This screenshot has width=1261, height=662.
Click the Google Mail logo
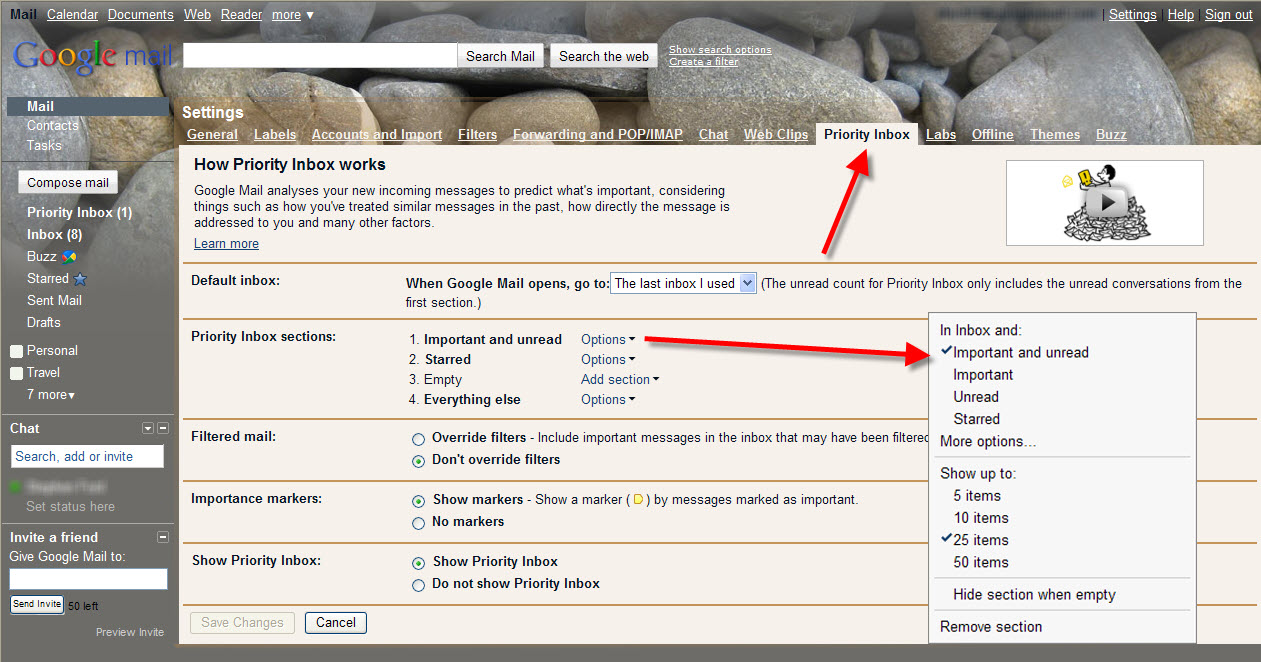click(x=92, y=56)
